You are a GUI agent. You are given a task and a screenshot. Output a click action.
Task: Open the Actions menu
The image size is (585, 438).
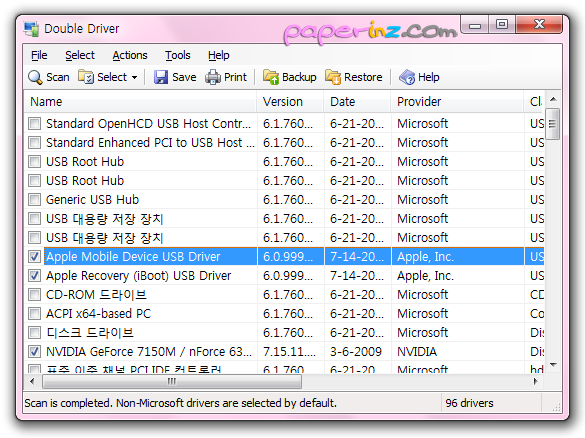pos(130,55)
